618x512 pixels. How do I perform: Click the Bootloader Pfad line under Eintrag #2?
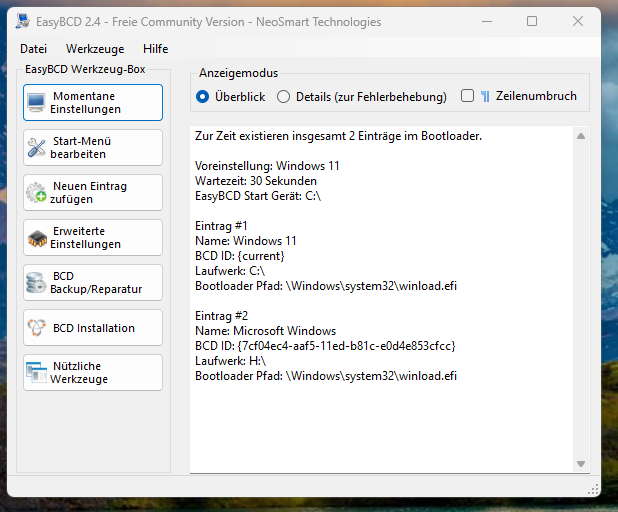(326, 376)
